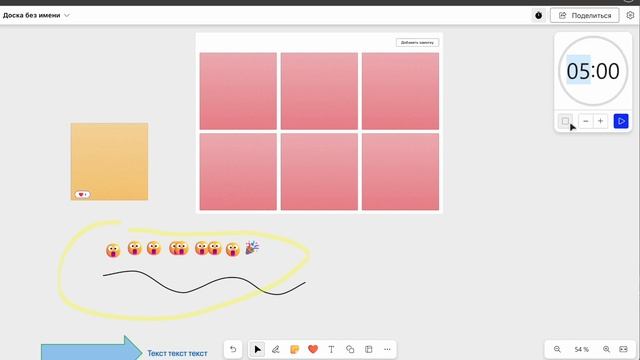
Task: Select the black wavy ink line
Action: (x=204, y=282)
